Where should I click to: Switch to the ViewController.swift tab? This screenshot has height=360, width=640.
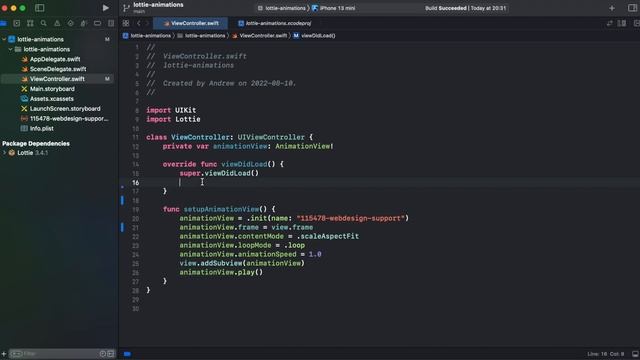pyautogui.click(x=191, y=23)
